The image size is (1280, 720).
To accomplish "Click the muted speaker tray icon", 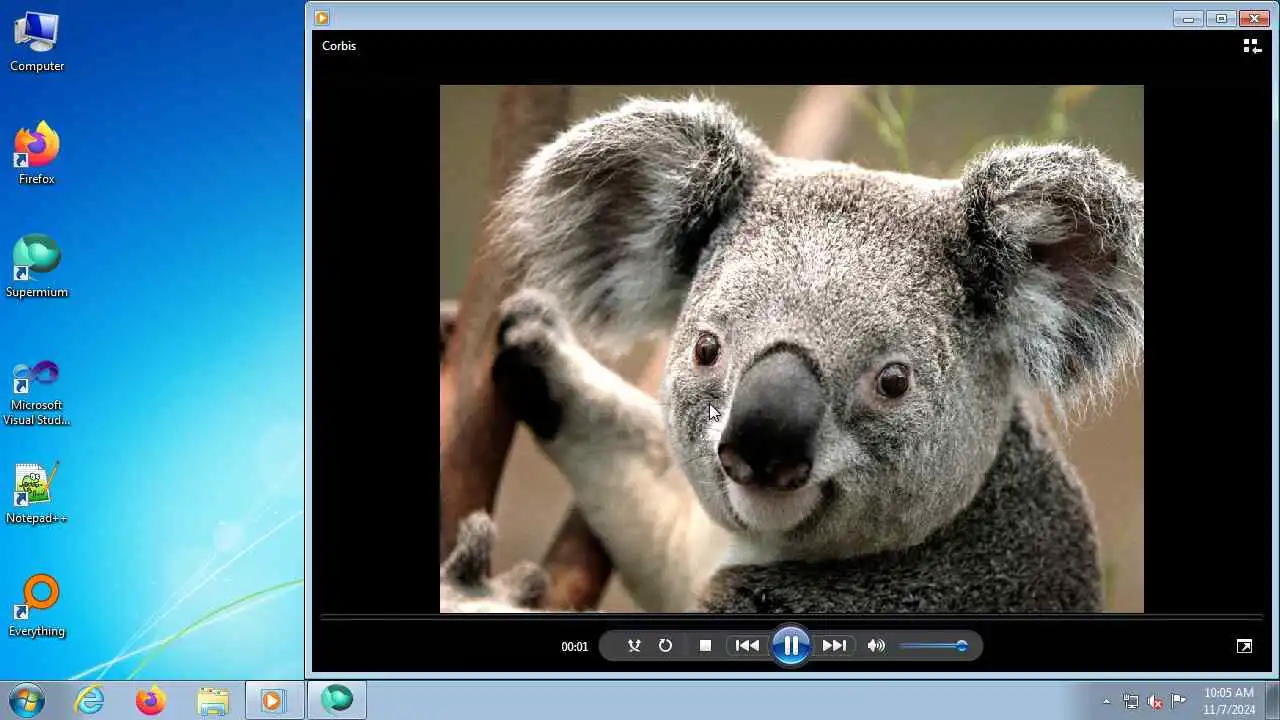I will [x=1155, y=701].
